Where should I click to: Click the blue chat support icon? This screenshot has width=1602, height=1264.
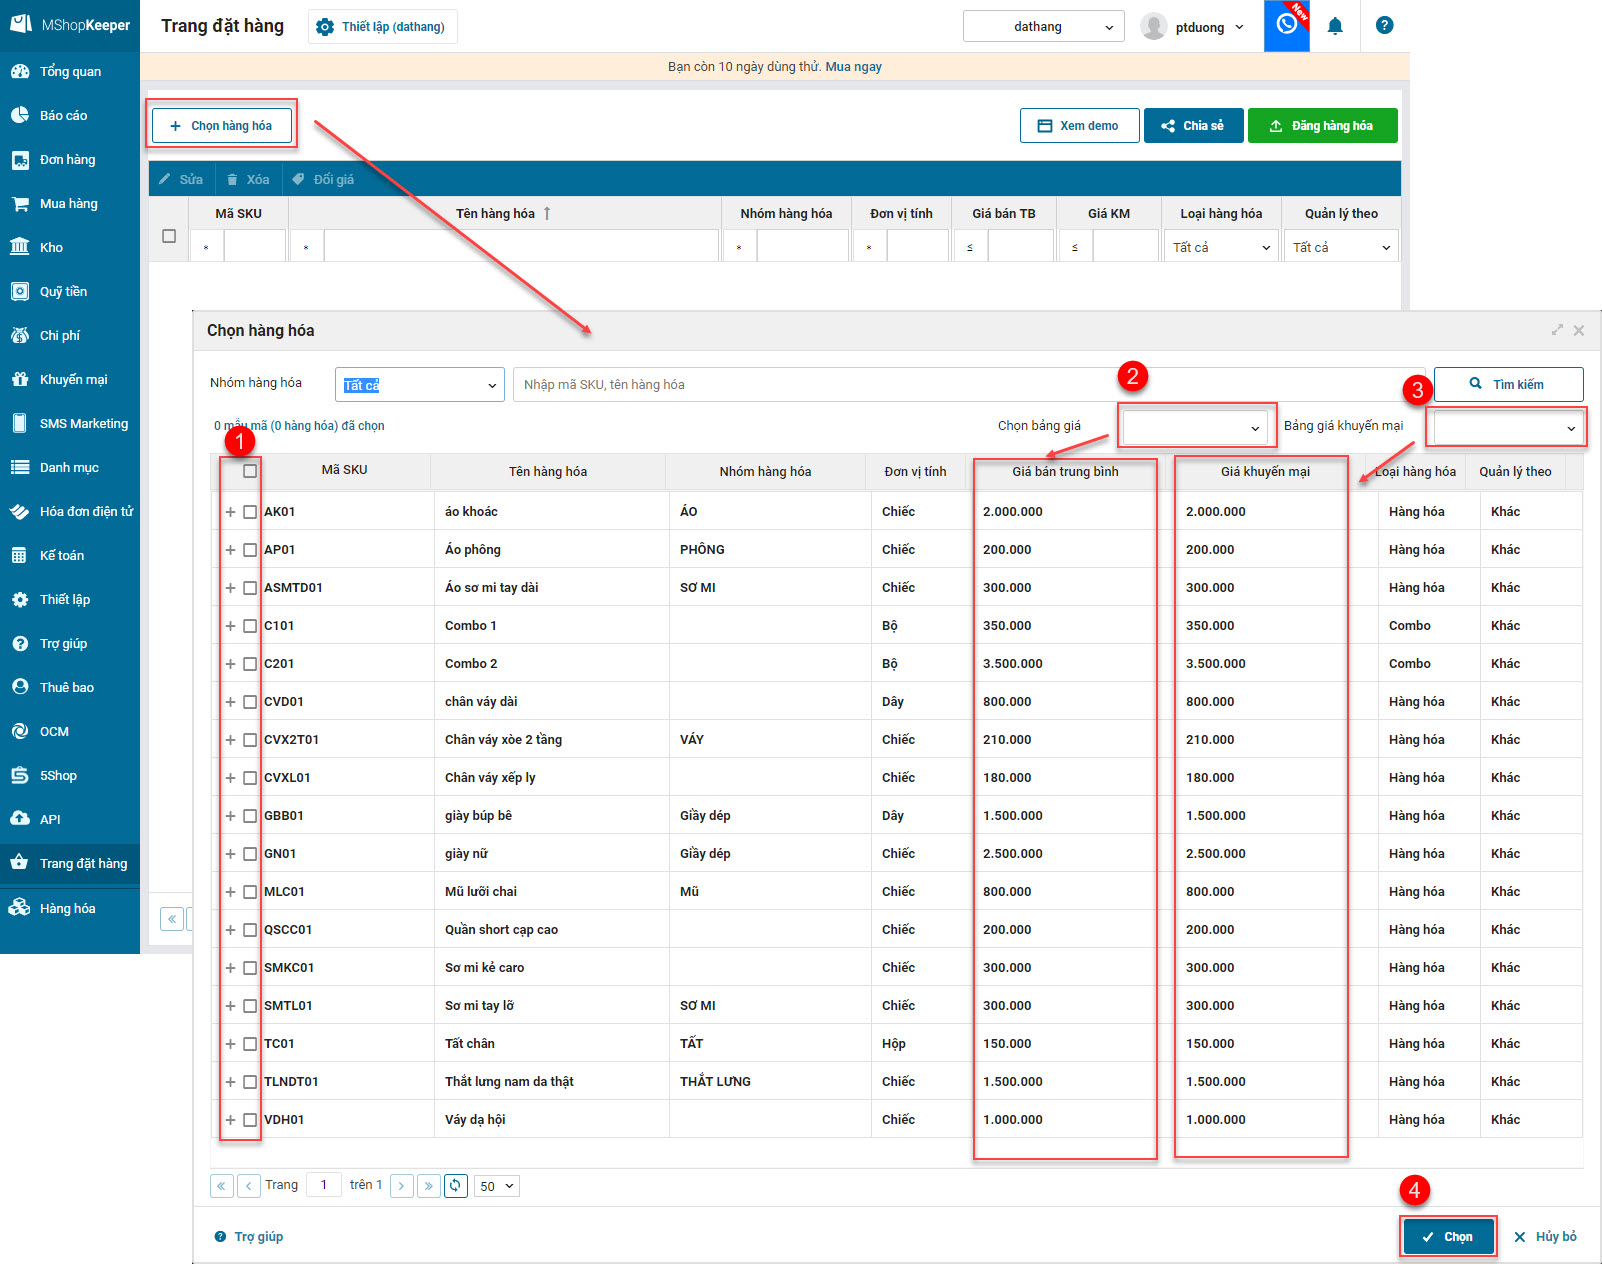[1287, 26]
